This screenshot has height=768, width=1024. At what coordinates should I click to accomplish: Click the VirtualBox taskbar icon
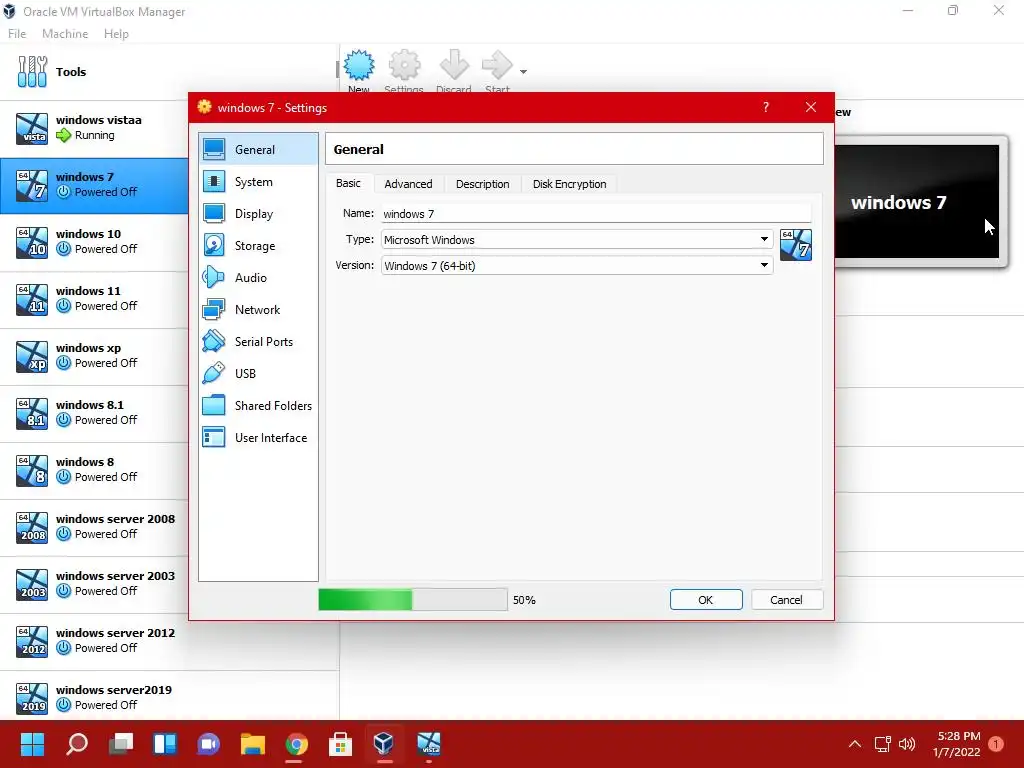point(384,743)
